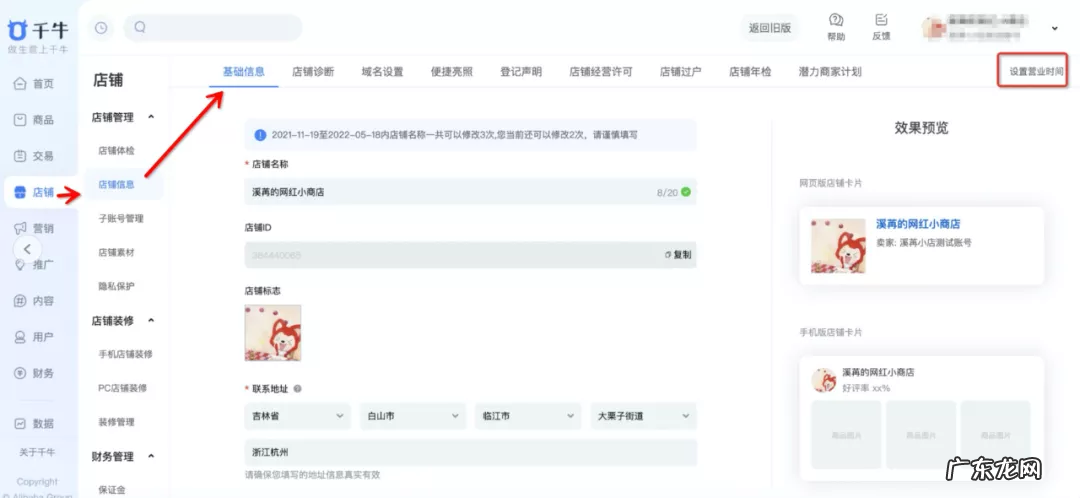
Task: Open 交易 trade in sidebar
Action: click(x=34, y=156)
